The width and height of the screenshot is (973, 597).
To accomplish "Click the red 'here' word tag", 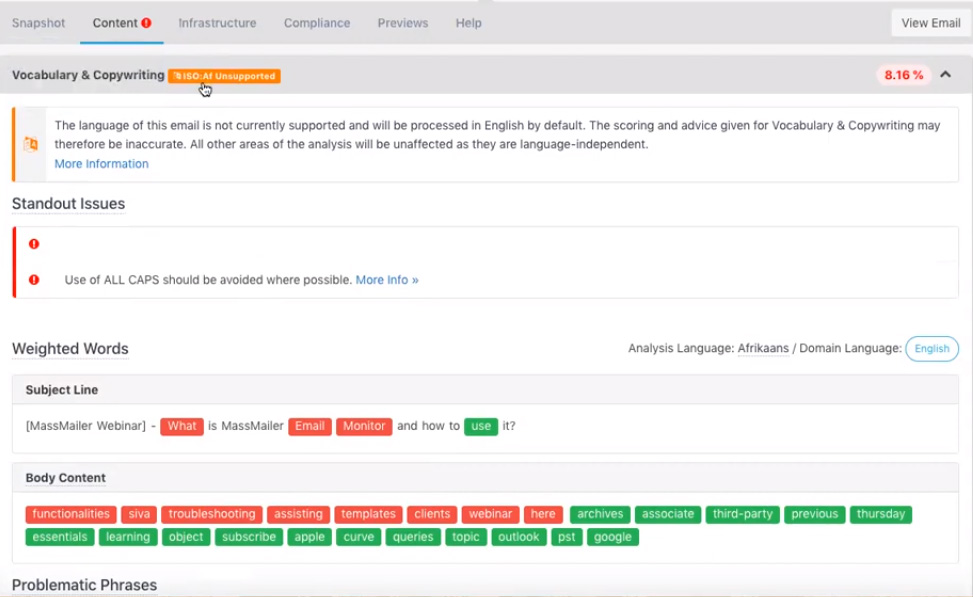I will (x=543, y=514).
